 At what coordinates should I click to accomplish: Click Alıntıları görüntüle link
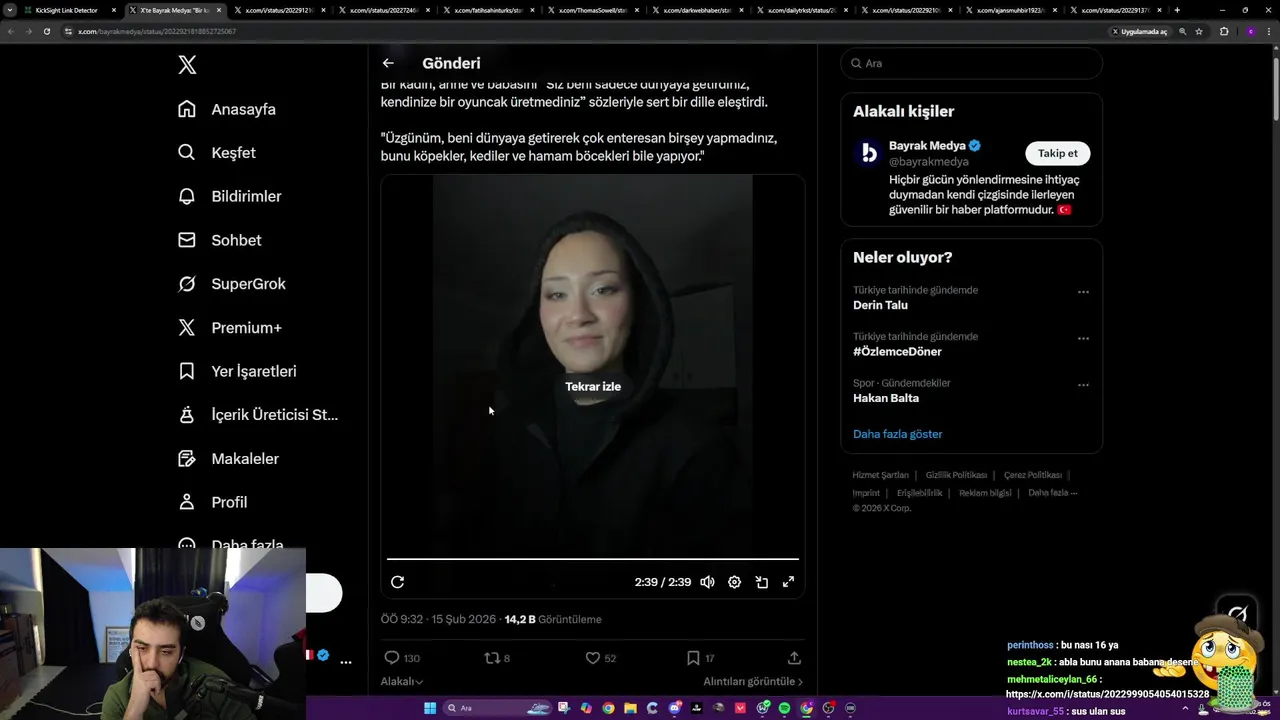coord(753,681)
